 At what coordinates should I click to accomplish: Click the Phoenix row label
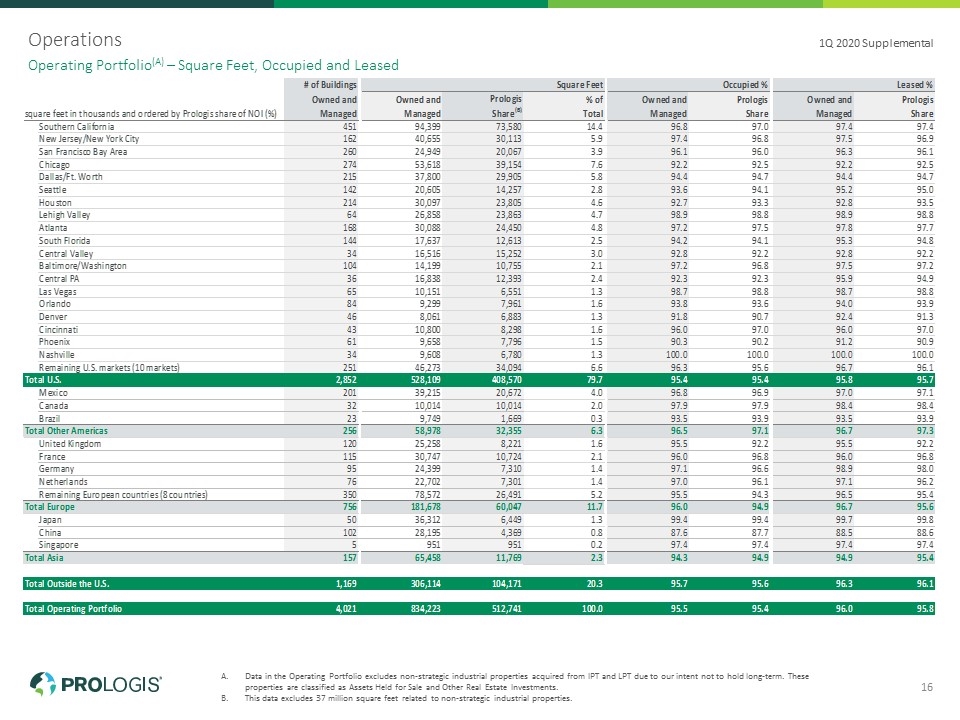pyautogui.click(x=54, y=342)
